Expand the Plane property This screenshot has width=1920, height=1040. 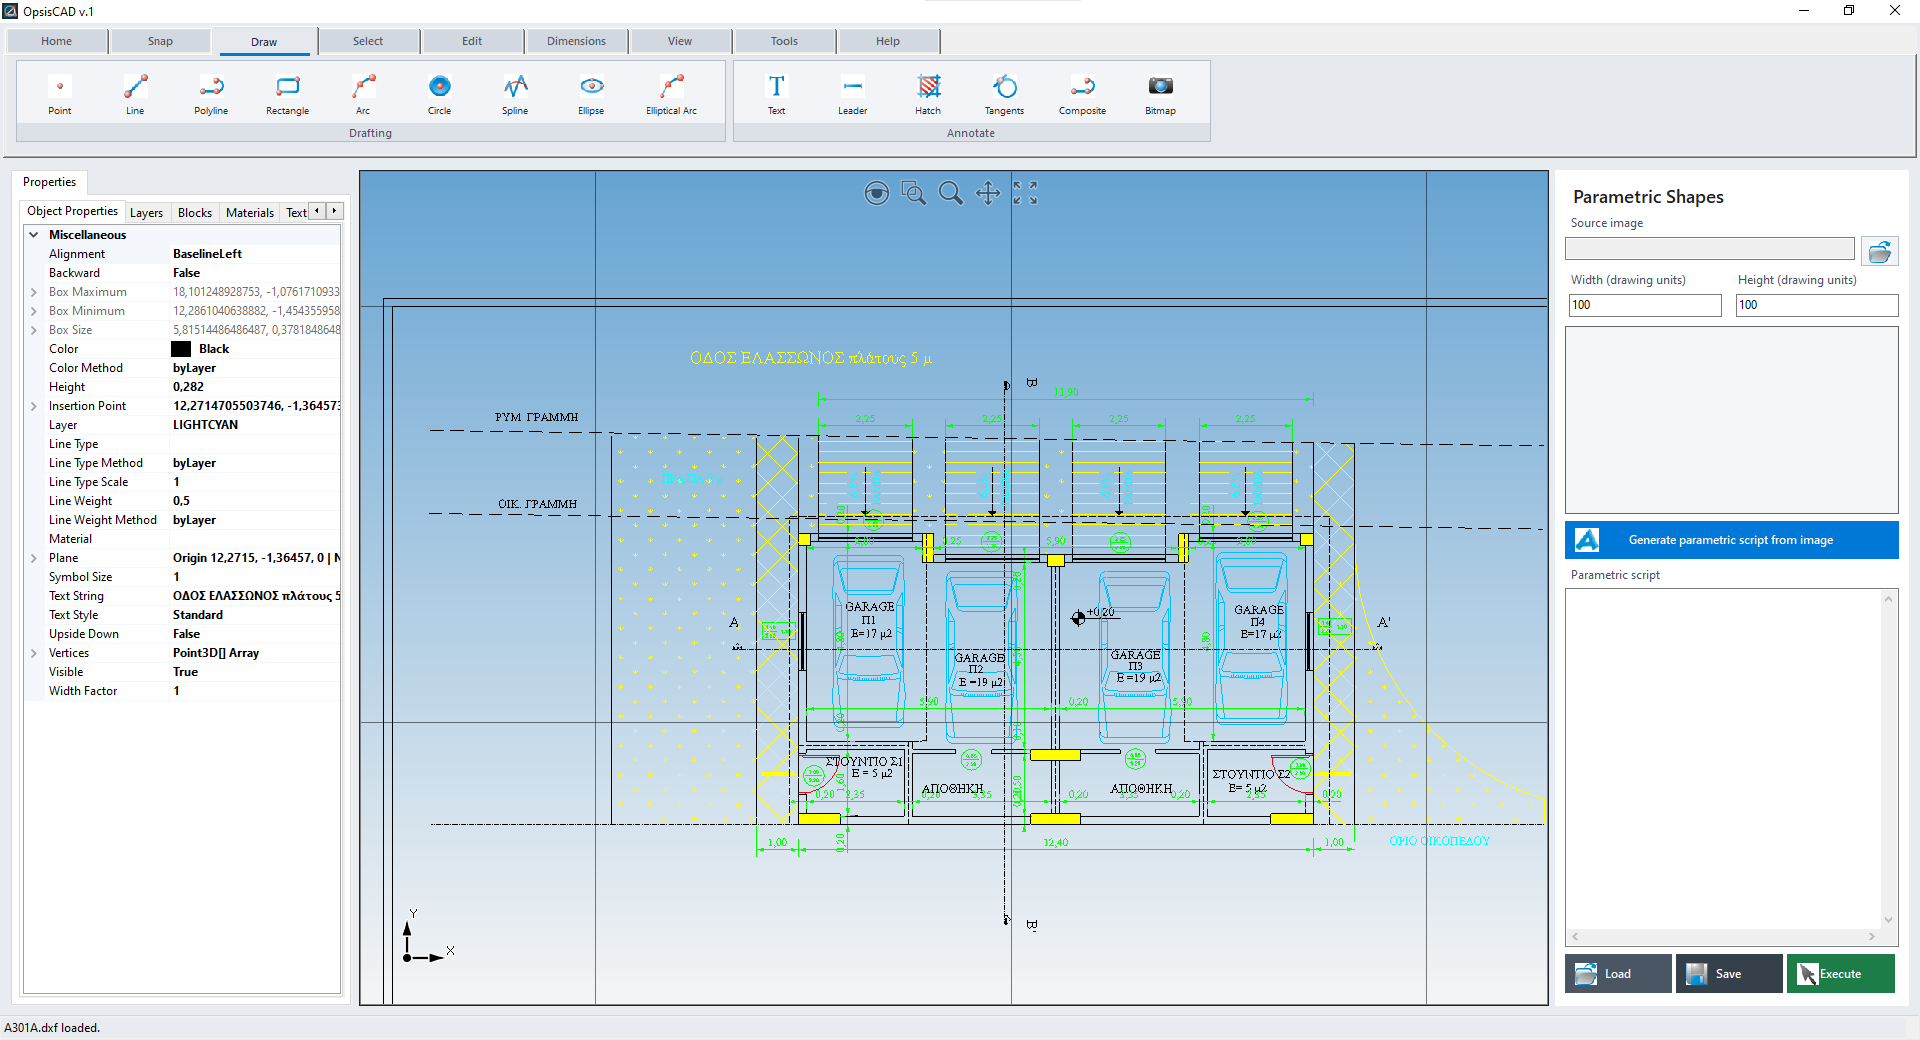[x=33, y=558]
